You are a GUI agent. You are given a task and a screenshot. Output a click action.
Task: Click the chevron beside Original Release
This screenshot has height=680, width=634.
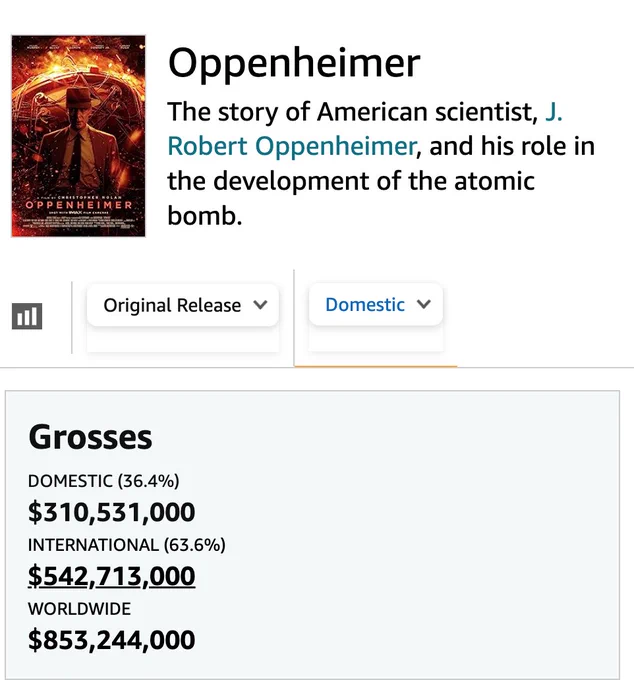coord(260,304)
